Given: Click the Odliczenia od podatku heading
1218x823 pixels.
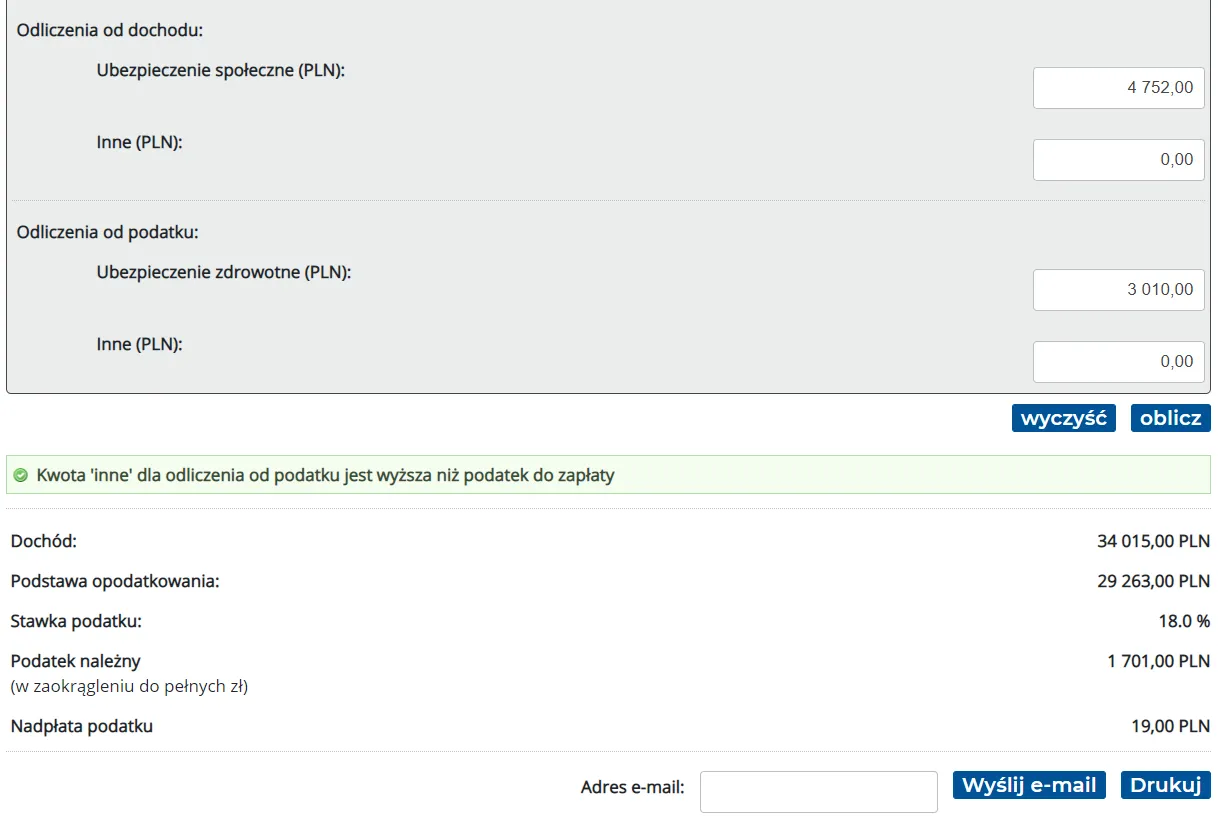Looking at the screenshot, I should pyautogui.click(x=108, y=232).
